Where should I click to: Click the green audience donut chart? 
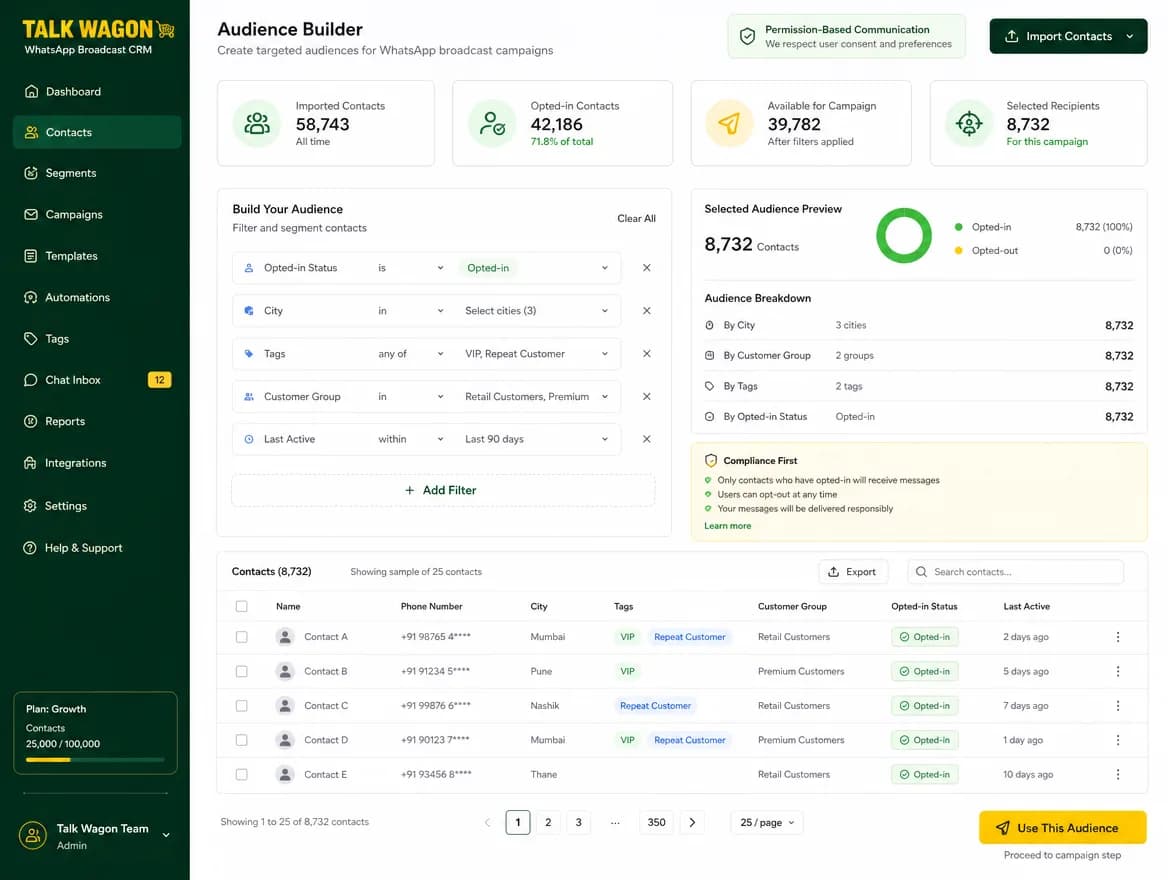(904, 235)
